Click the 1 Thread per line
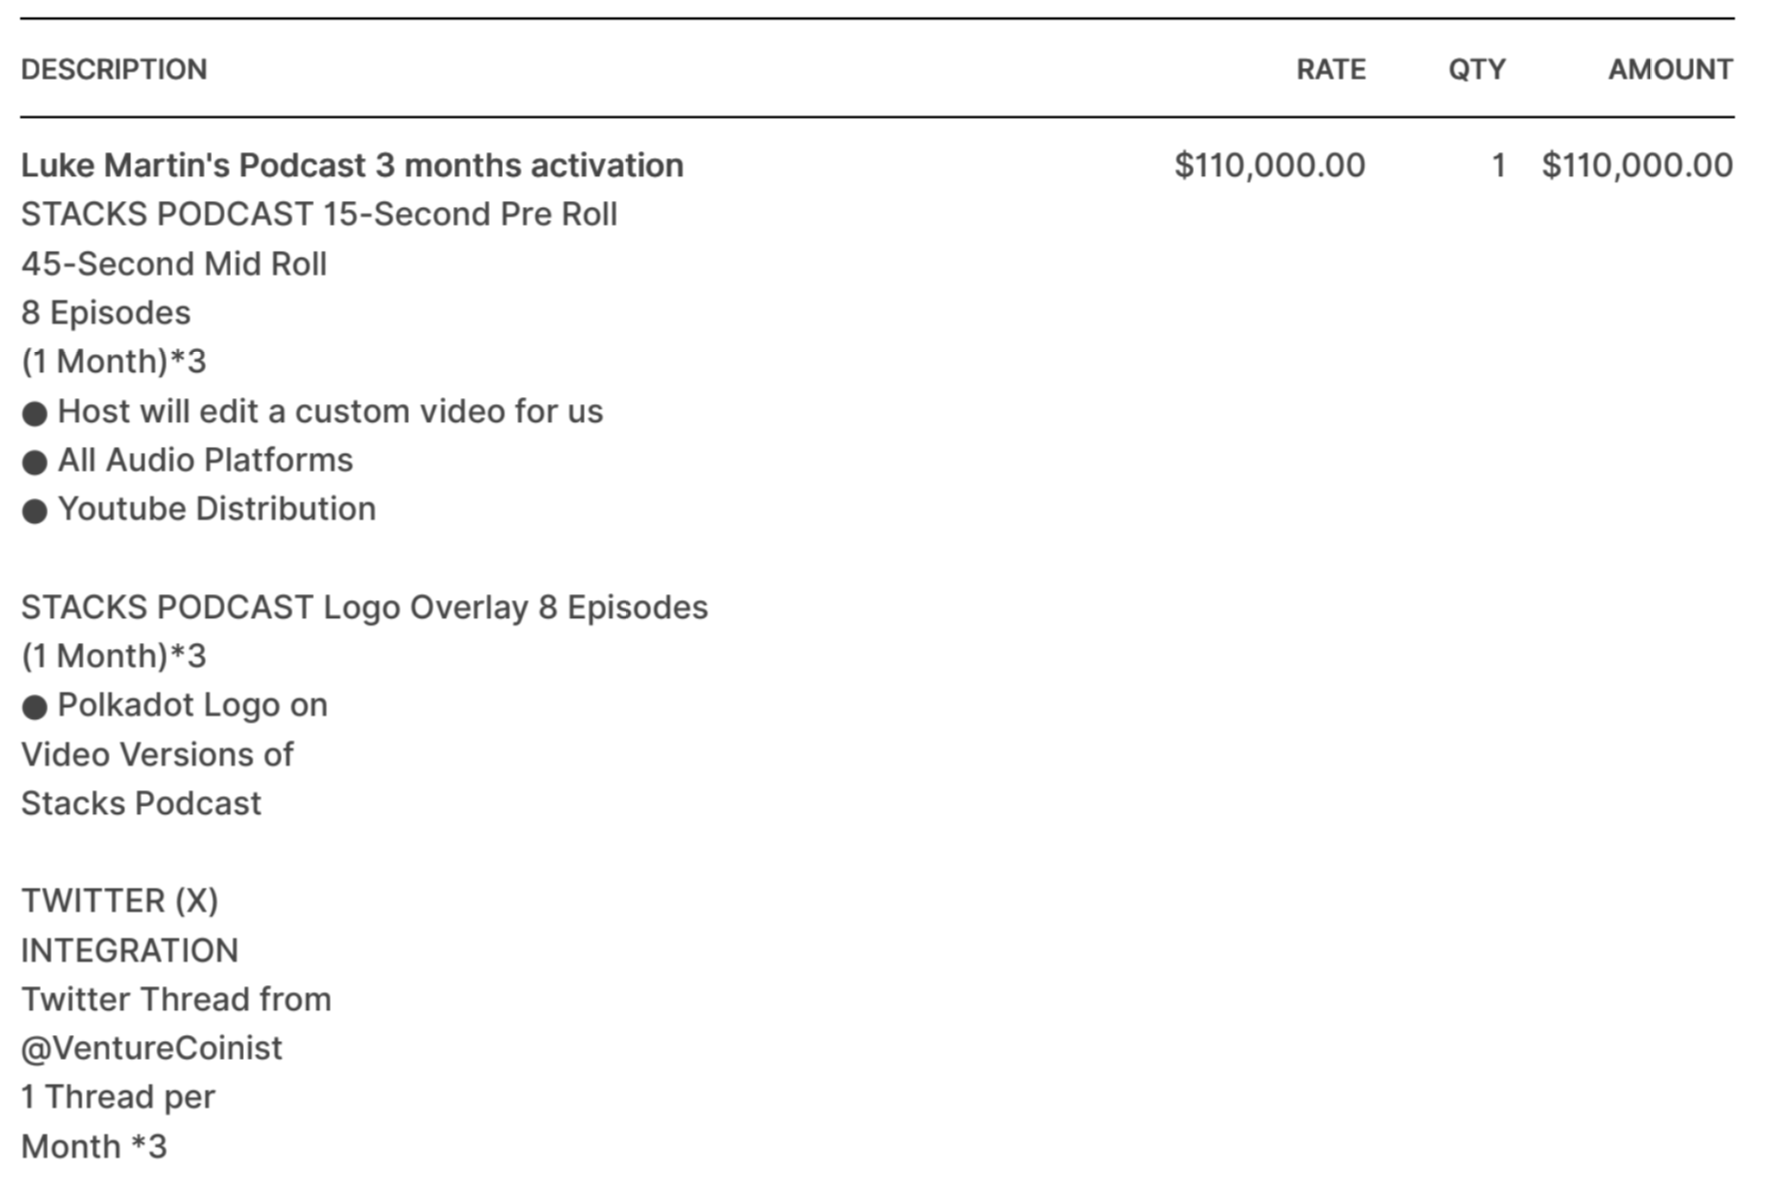The width and height of the screenshot is (1776, 1192). (x=118, y=1097)
